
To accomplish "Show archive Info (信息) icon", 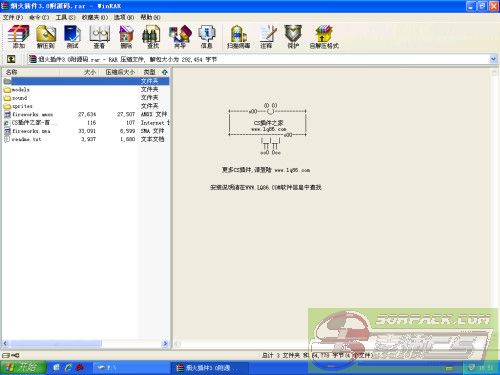I will (207, 37).
